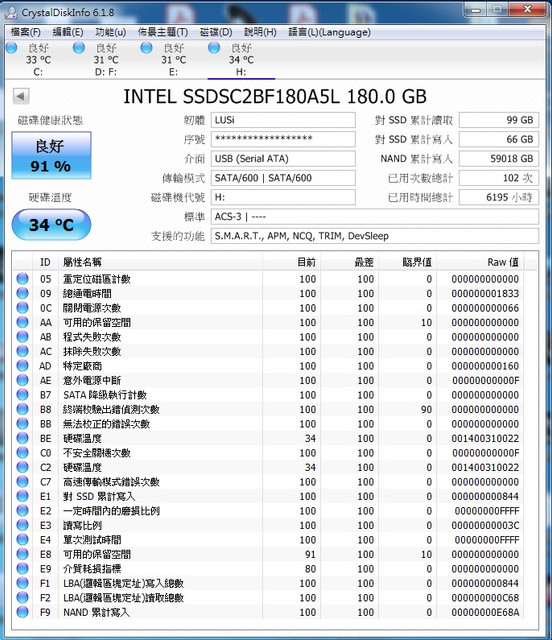Viewport: 552px width, 640px height.
Task: Click the status icon of attribute BE
Action: 22,438
